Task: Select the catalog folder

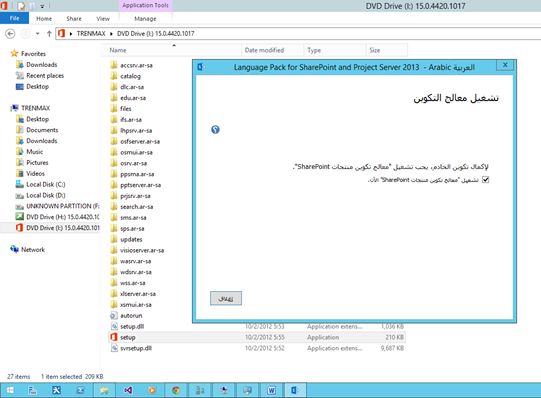Action: pyautogui.click(x=130, y=76)
